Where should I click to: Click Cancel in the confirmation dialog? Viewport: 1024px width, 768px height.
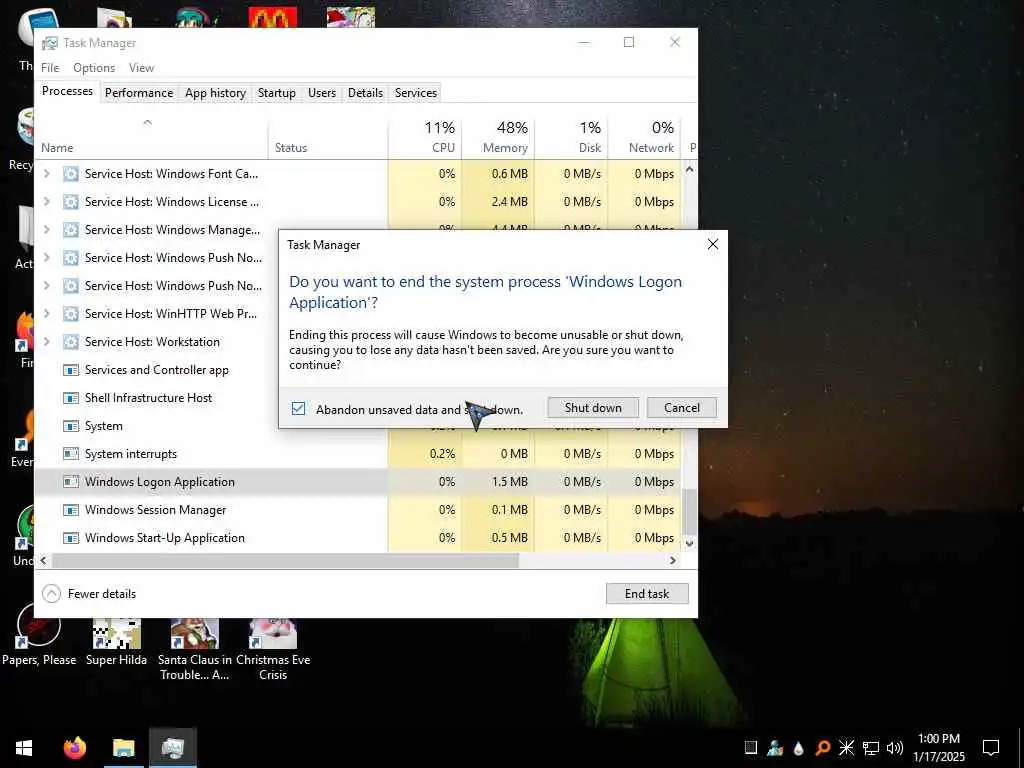(x=682, y=408)
